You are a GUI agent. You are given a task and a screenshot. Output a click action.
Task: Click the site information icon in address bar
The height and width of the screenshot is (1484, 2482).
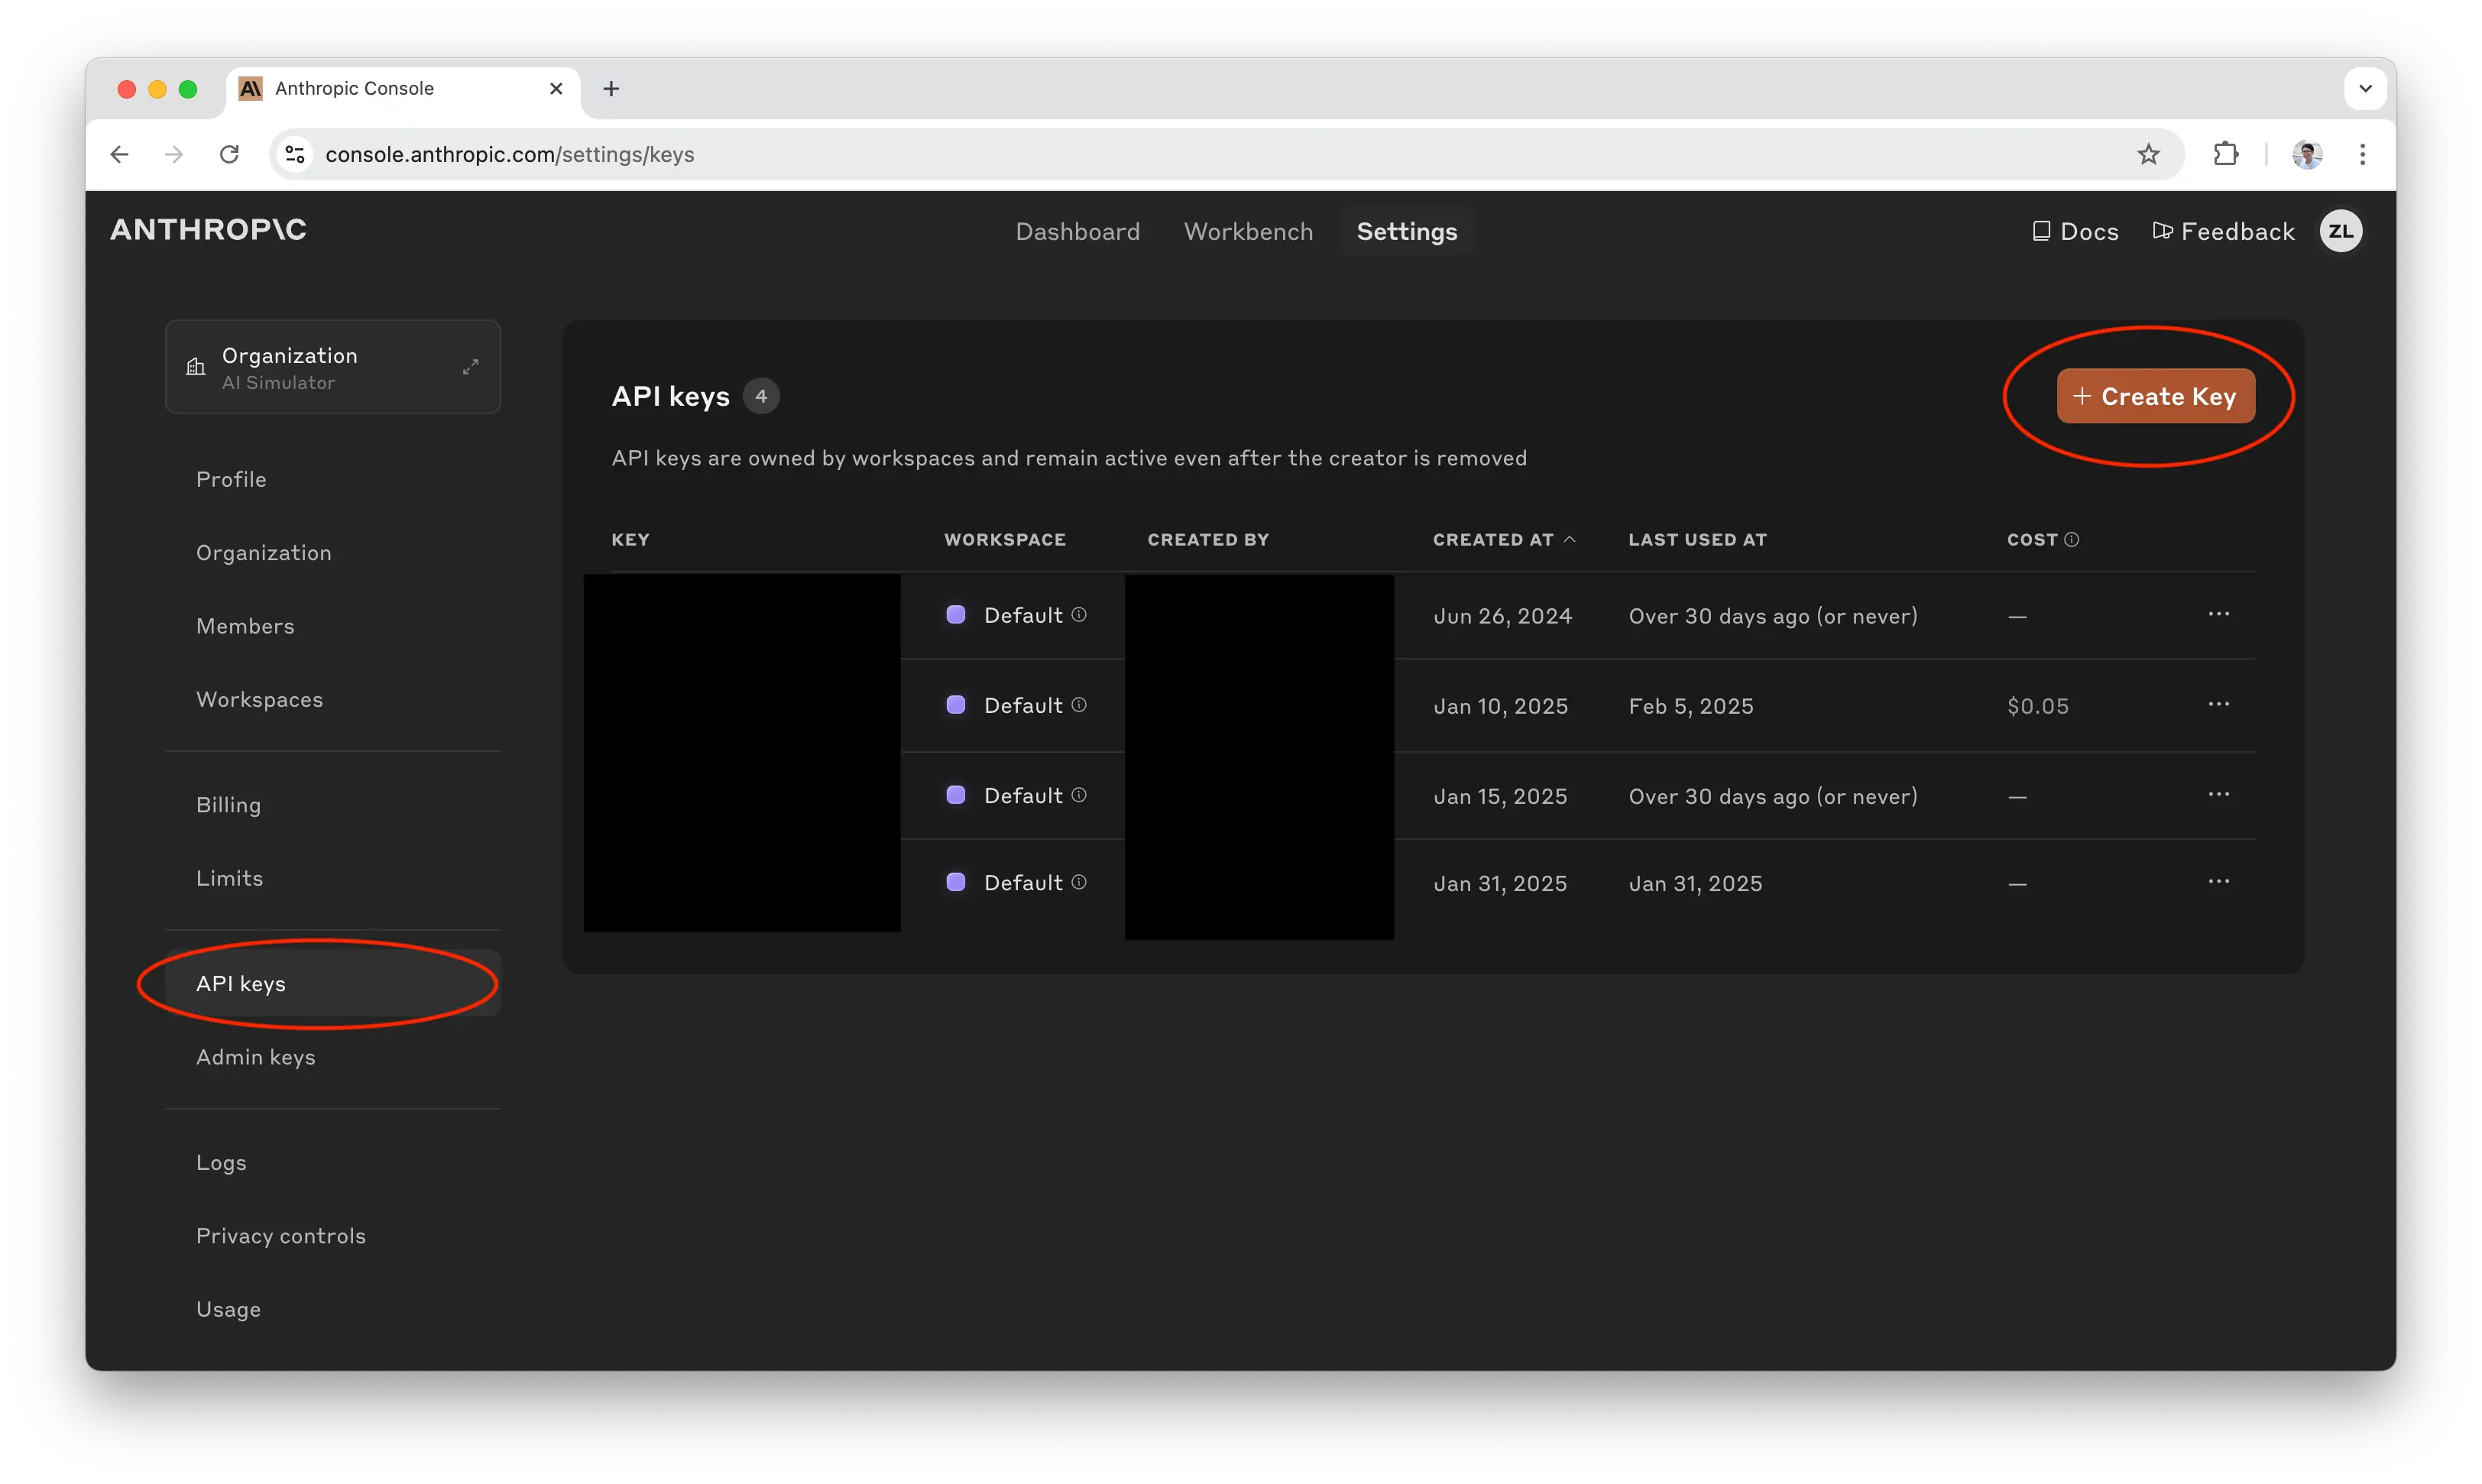click(x=295, y=154)
